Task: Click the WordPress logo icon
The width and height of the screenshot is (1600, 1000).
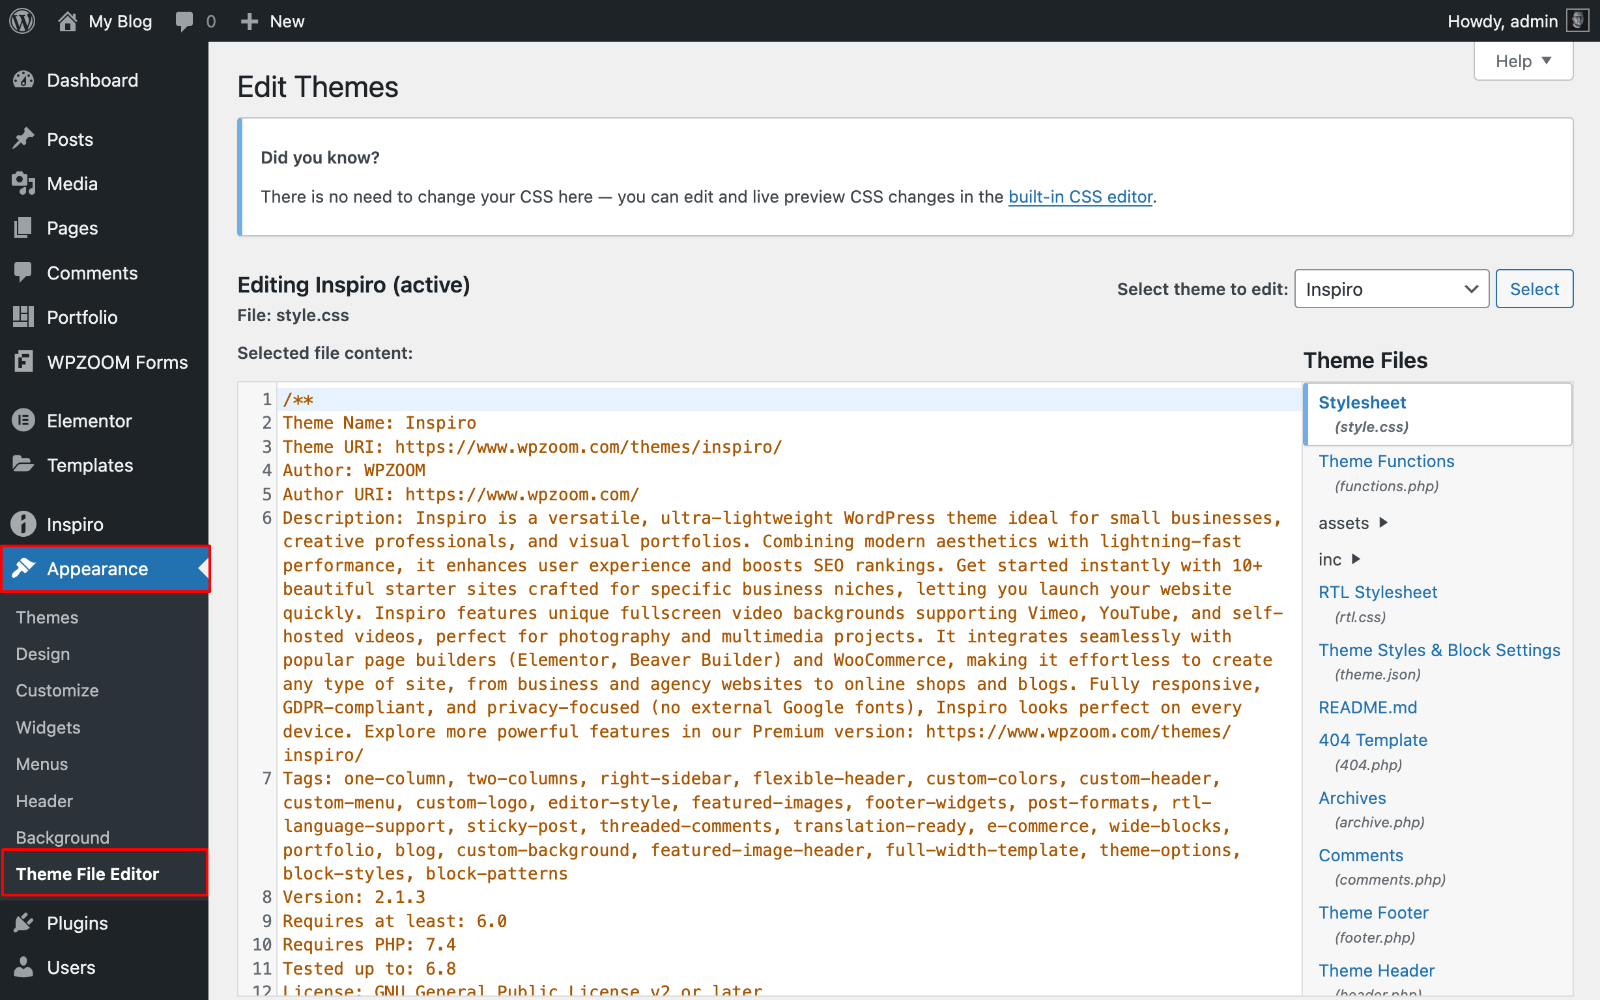Action: (x=22, y=21)
